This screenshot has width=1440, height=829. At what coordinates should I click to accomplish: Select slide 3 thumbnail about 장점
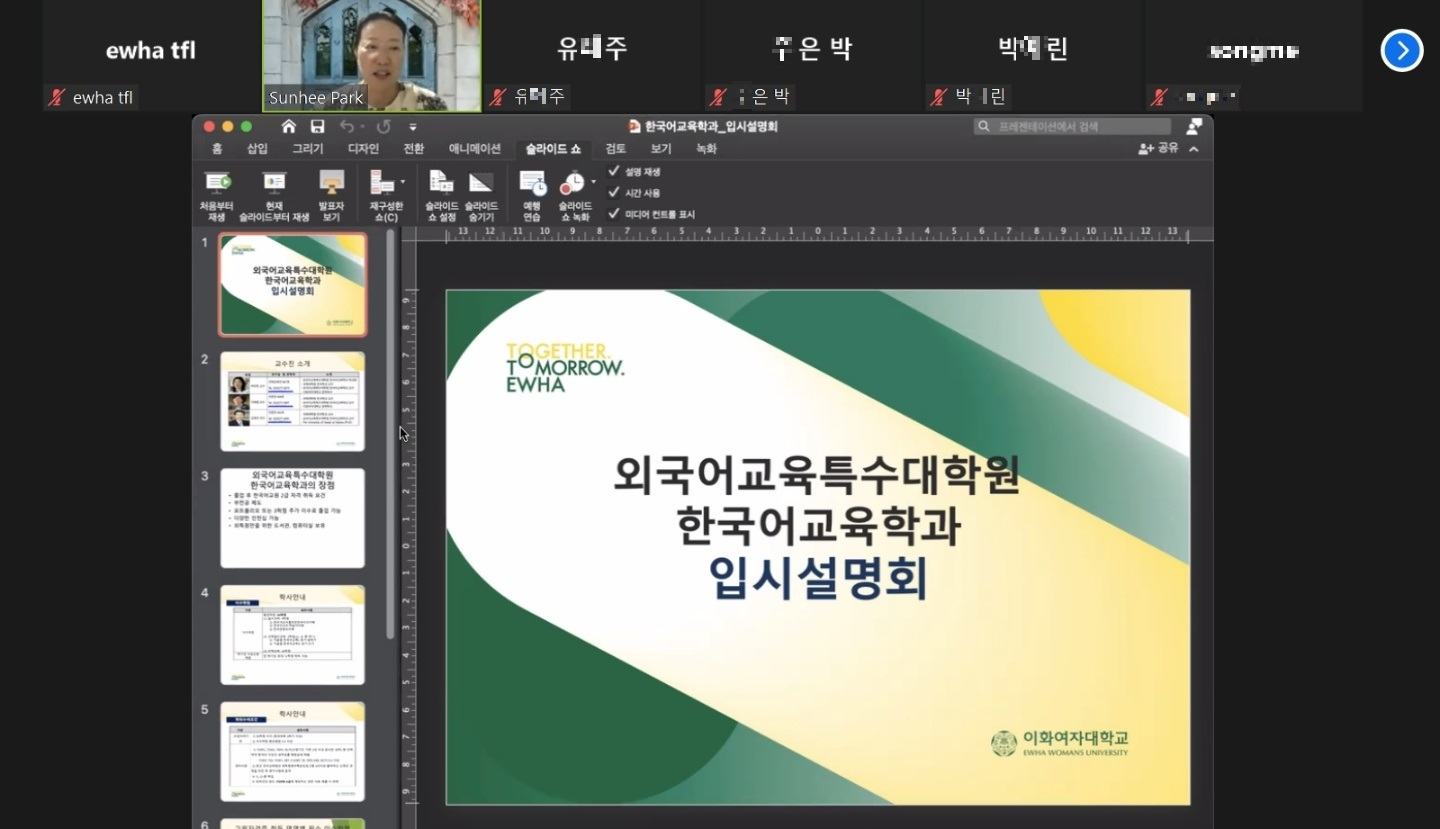click(293, 518)
